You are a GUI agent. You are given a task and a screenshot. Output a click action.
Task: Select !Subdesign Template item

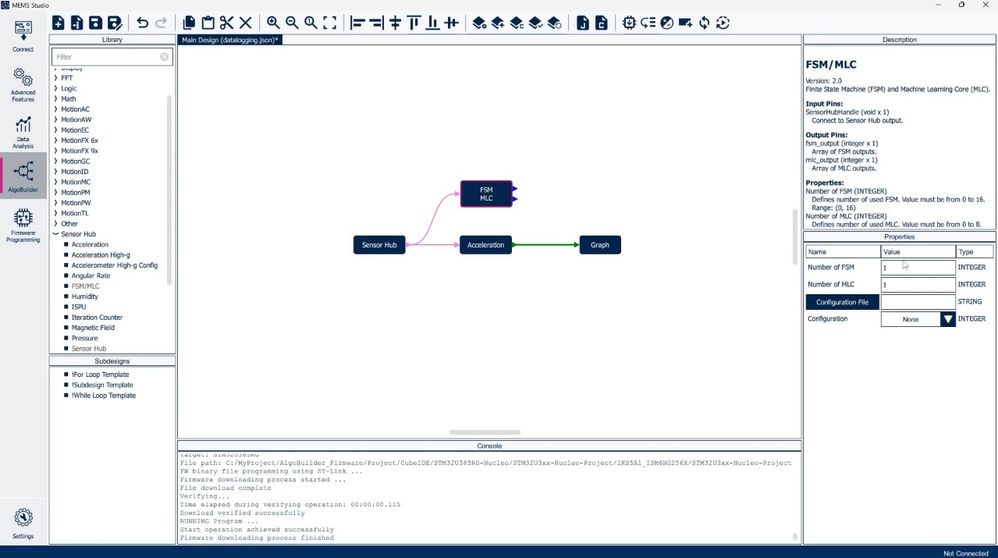[x=102, y=385]
